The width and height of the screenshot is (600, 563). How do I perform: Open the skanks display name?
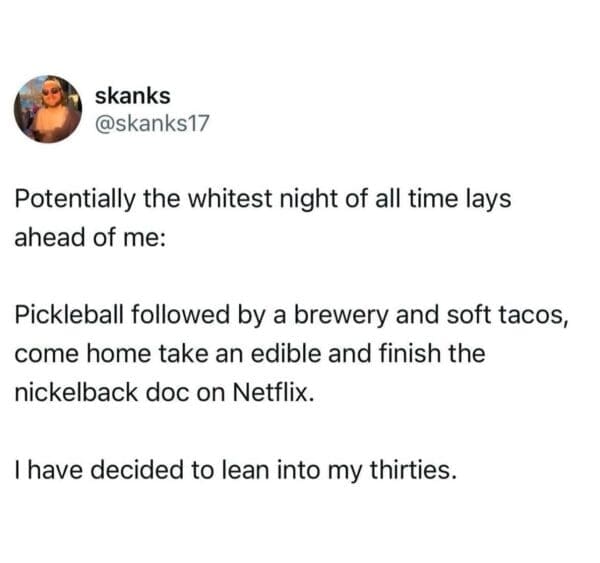click(x=132, y=95)
